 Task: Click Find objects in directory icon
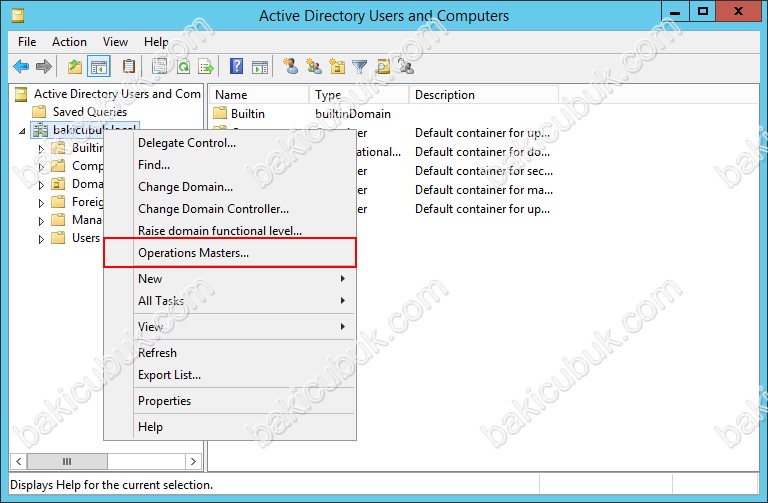(383, 66)
